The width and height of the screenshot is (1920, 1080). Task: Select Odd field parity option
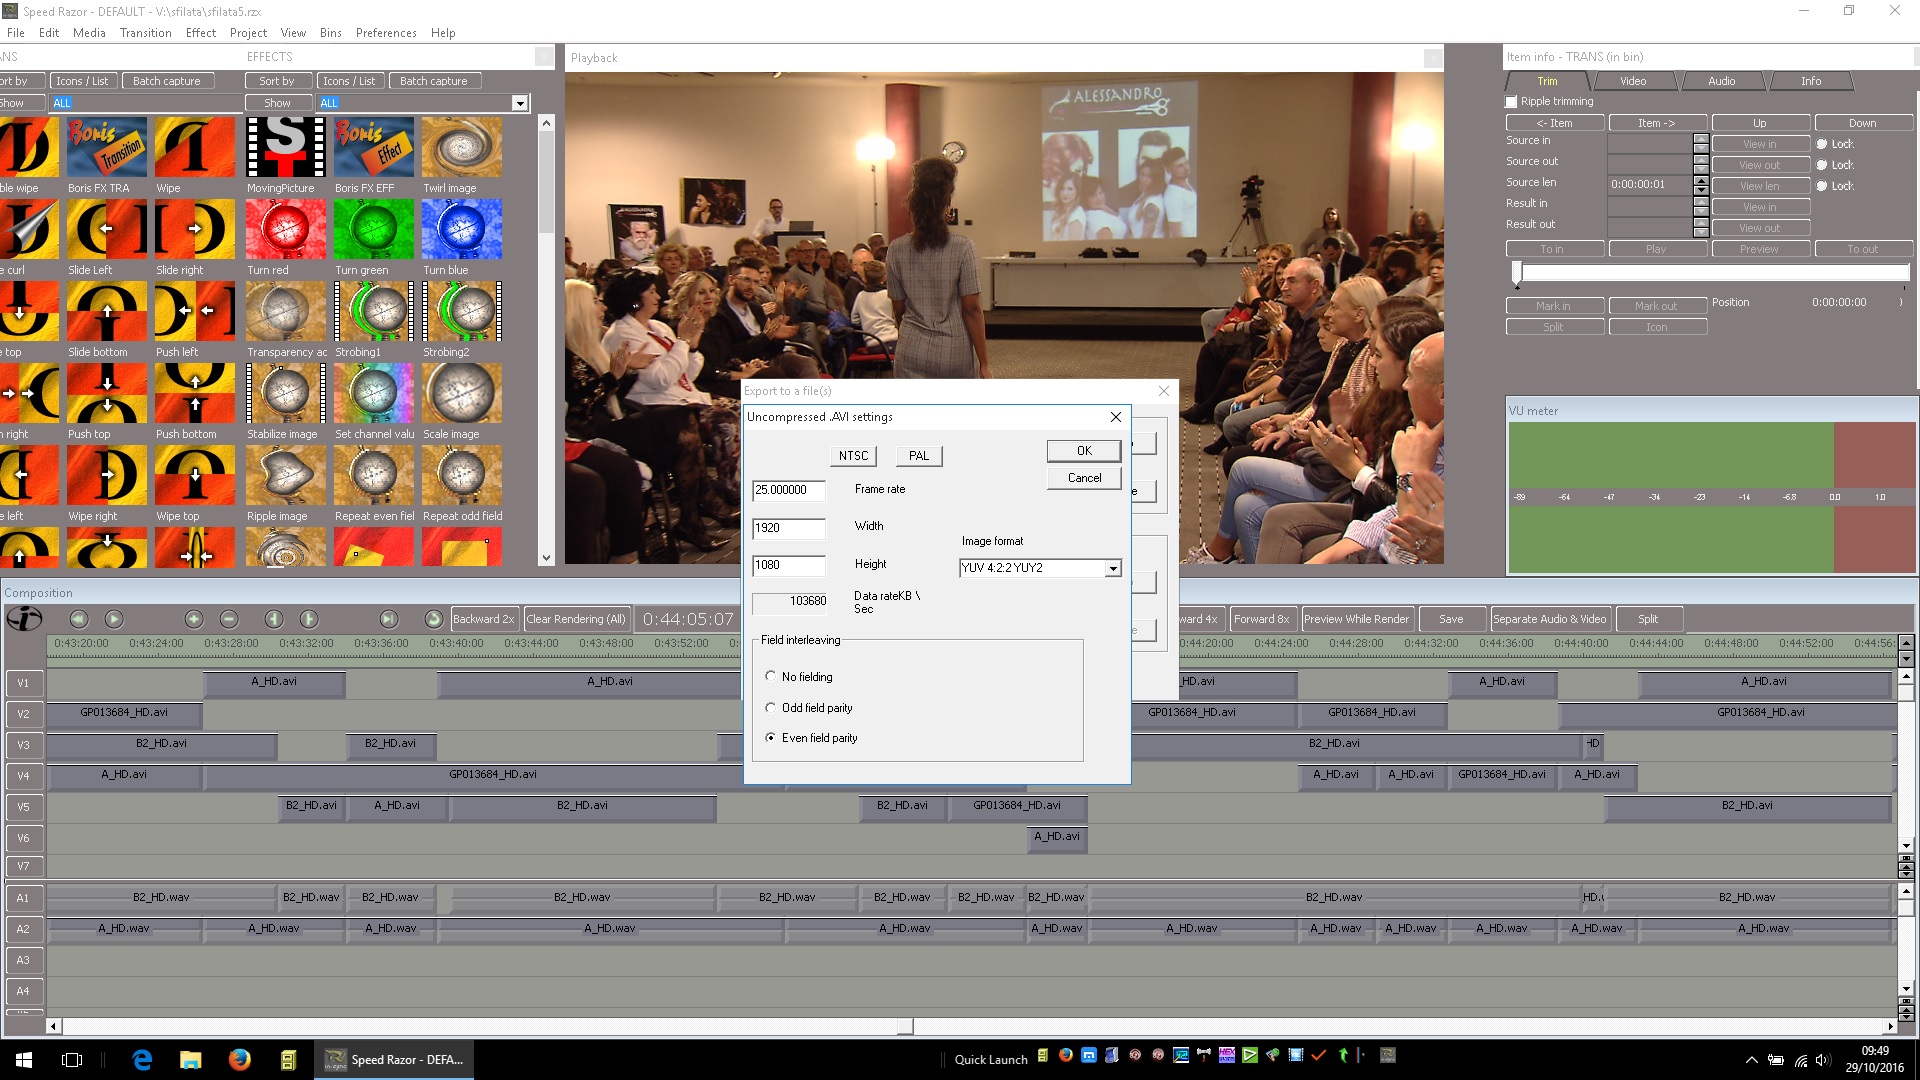(770, 708)
